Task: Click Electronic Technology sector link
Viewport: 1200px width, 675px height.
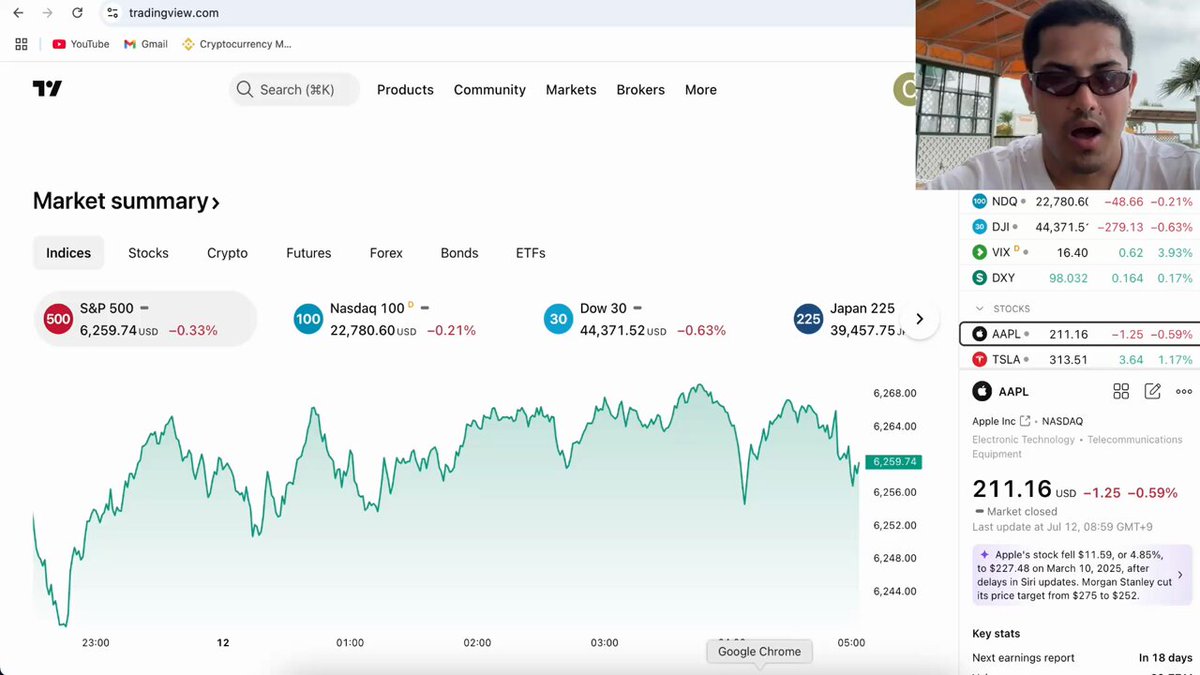Action: (x=1023, y=439)
